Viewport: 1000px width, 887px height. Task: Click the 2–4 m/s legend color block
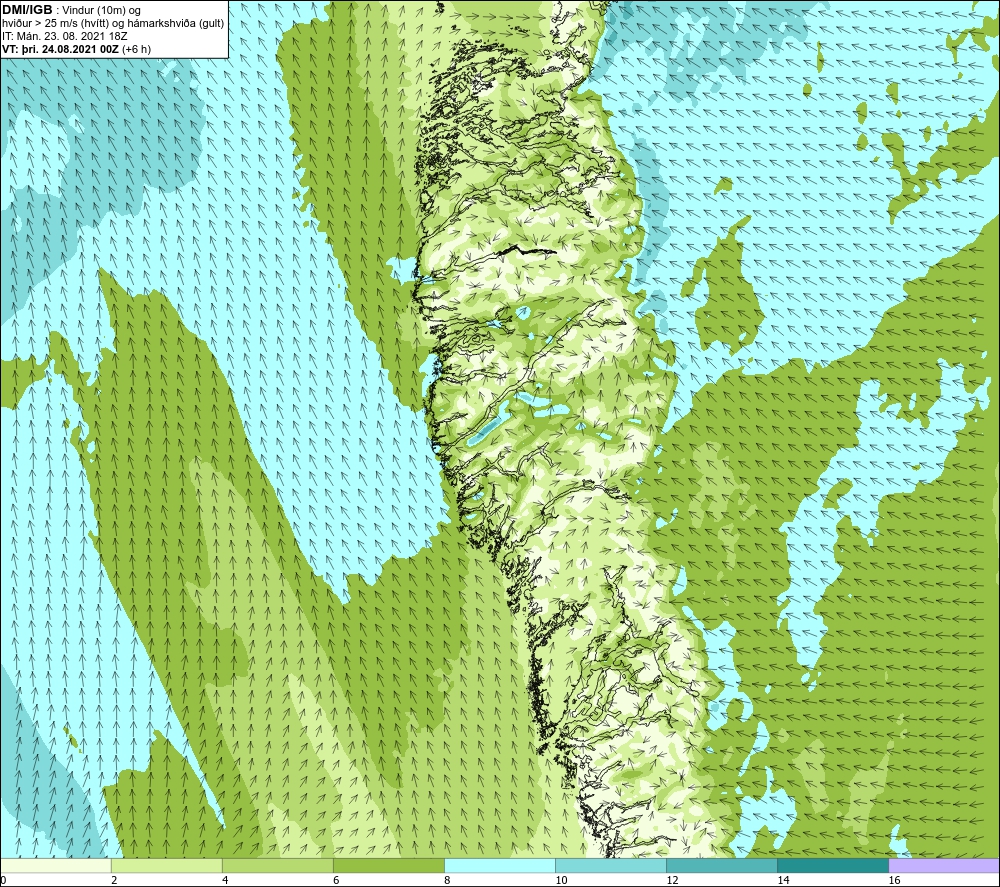click(166, 866)
